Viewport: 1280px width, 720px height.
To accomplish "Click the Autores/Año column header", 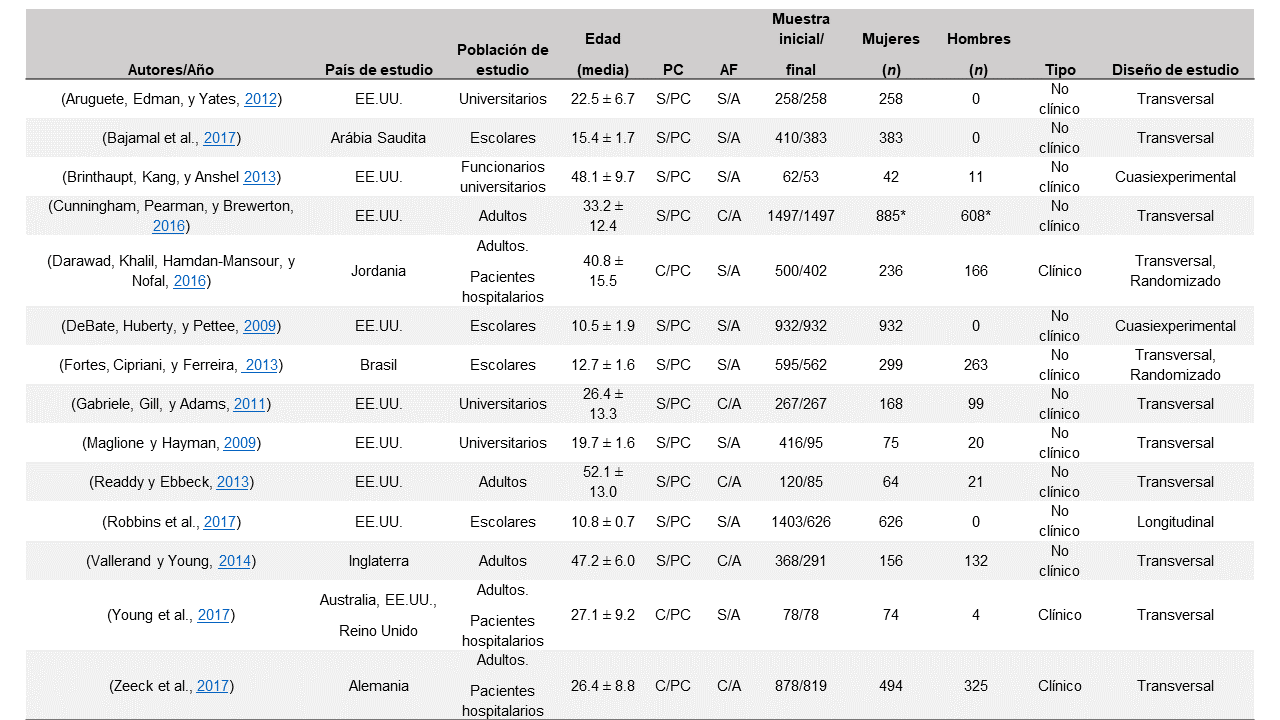I will 171,70.
